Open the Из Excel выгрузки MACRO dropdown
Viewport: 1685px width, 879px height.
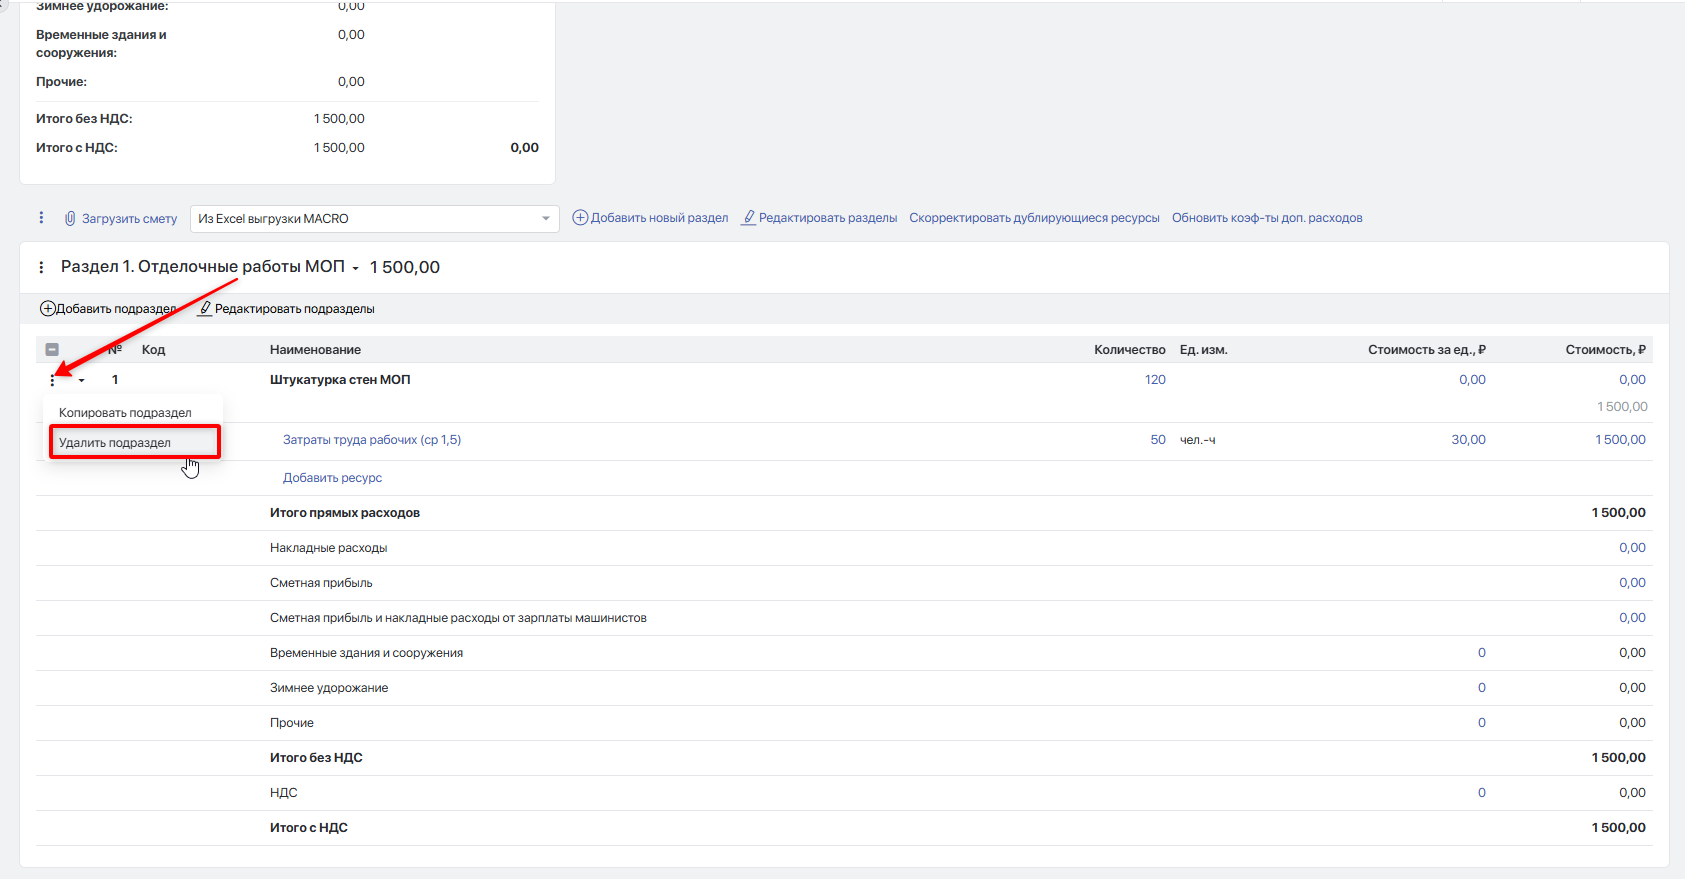coord(374,218)
